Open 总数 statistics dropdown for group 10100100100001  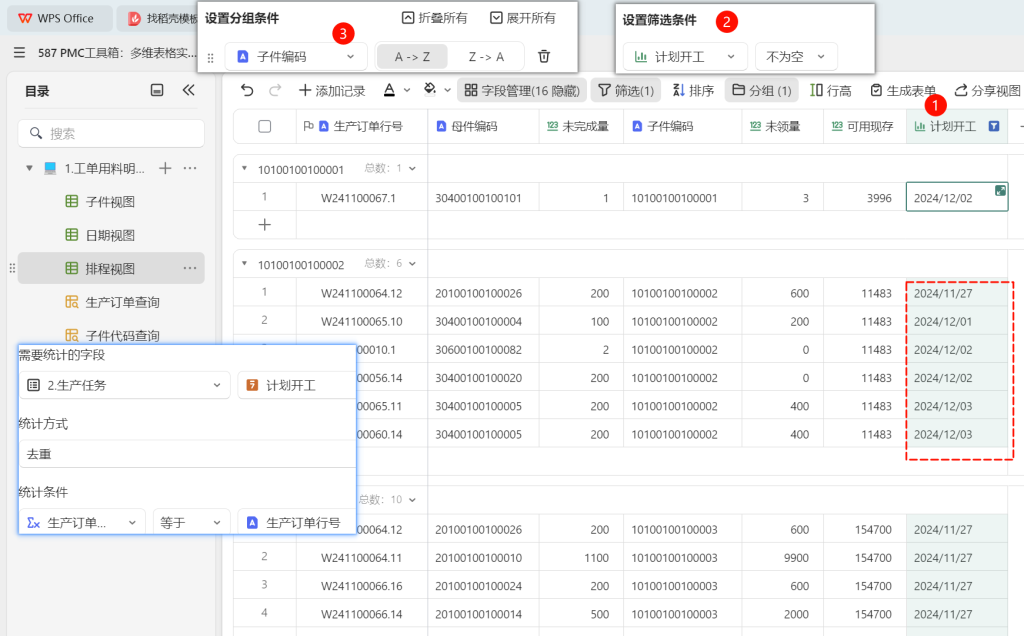click(390, 168)
